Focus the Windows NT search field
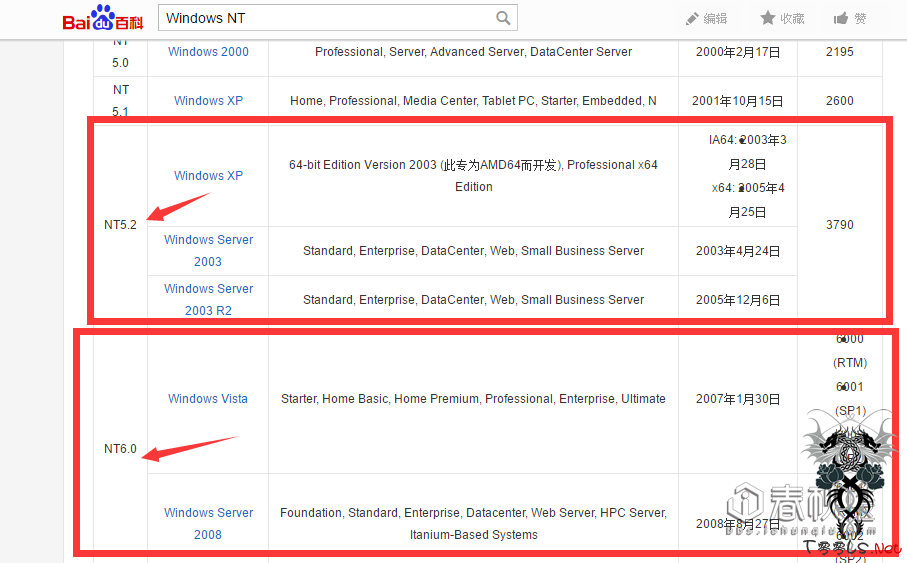Screen dimensions: 907x563 [x=338, y=18]
